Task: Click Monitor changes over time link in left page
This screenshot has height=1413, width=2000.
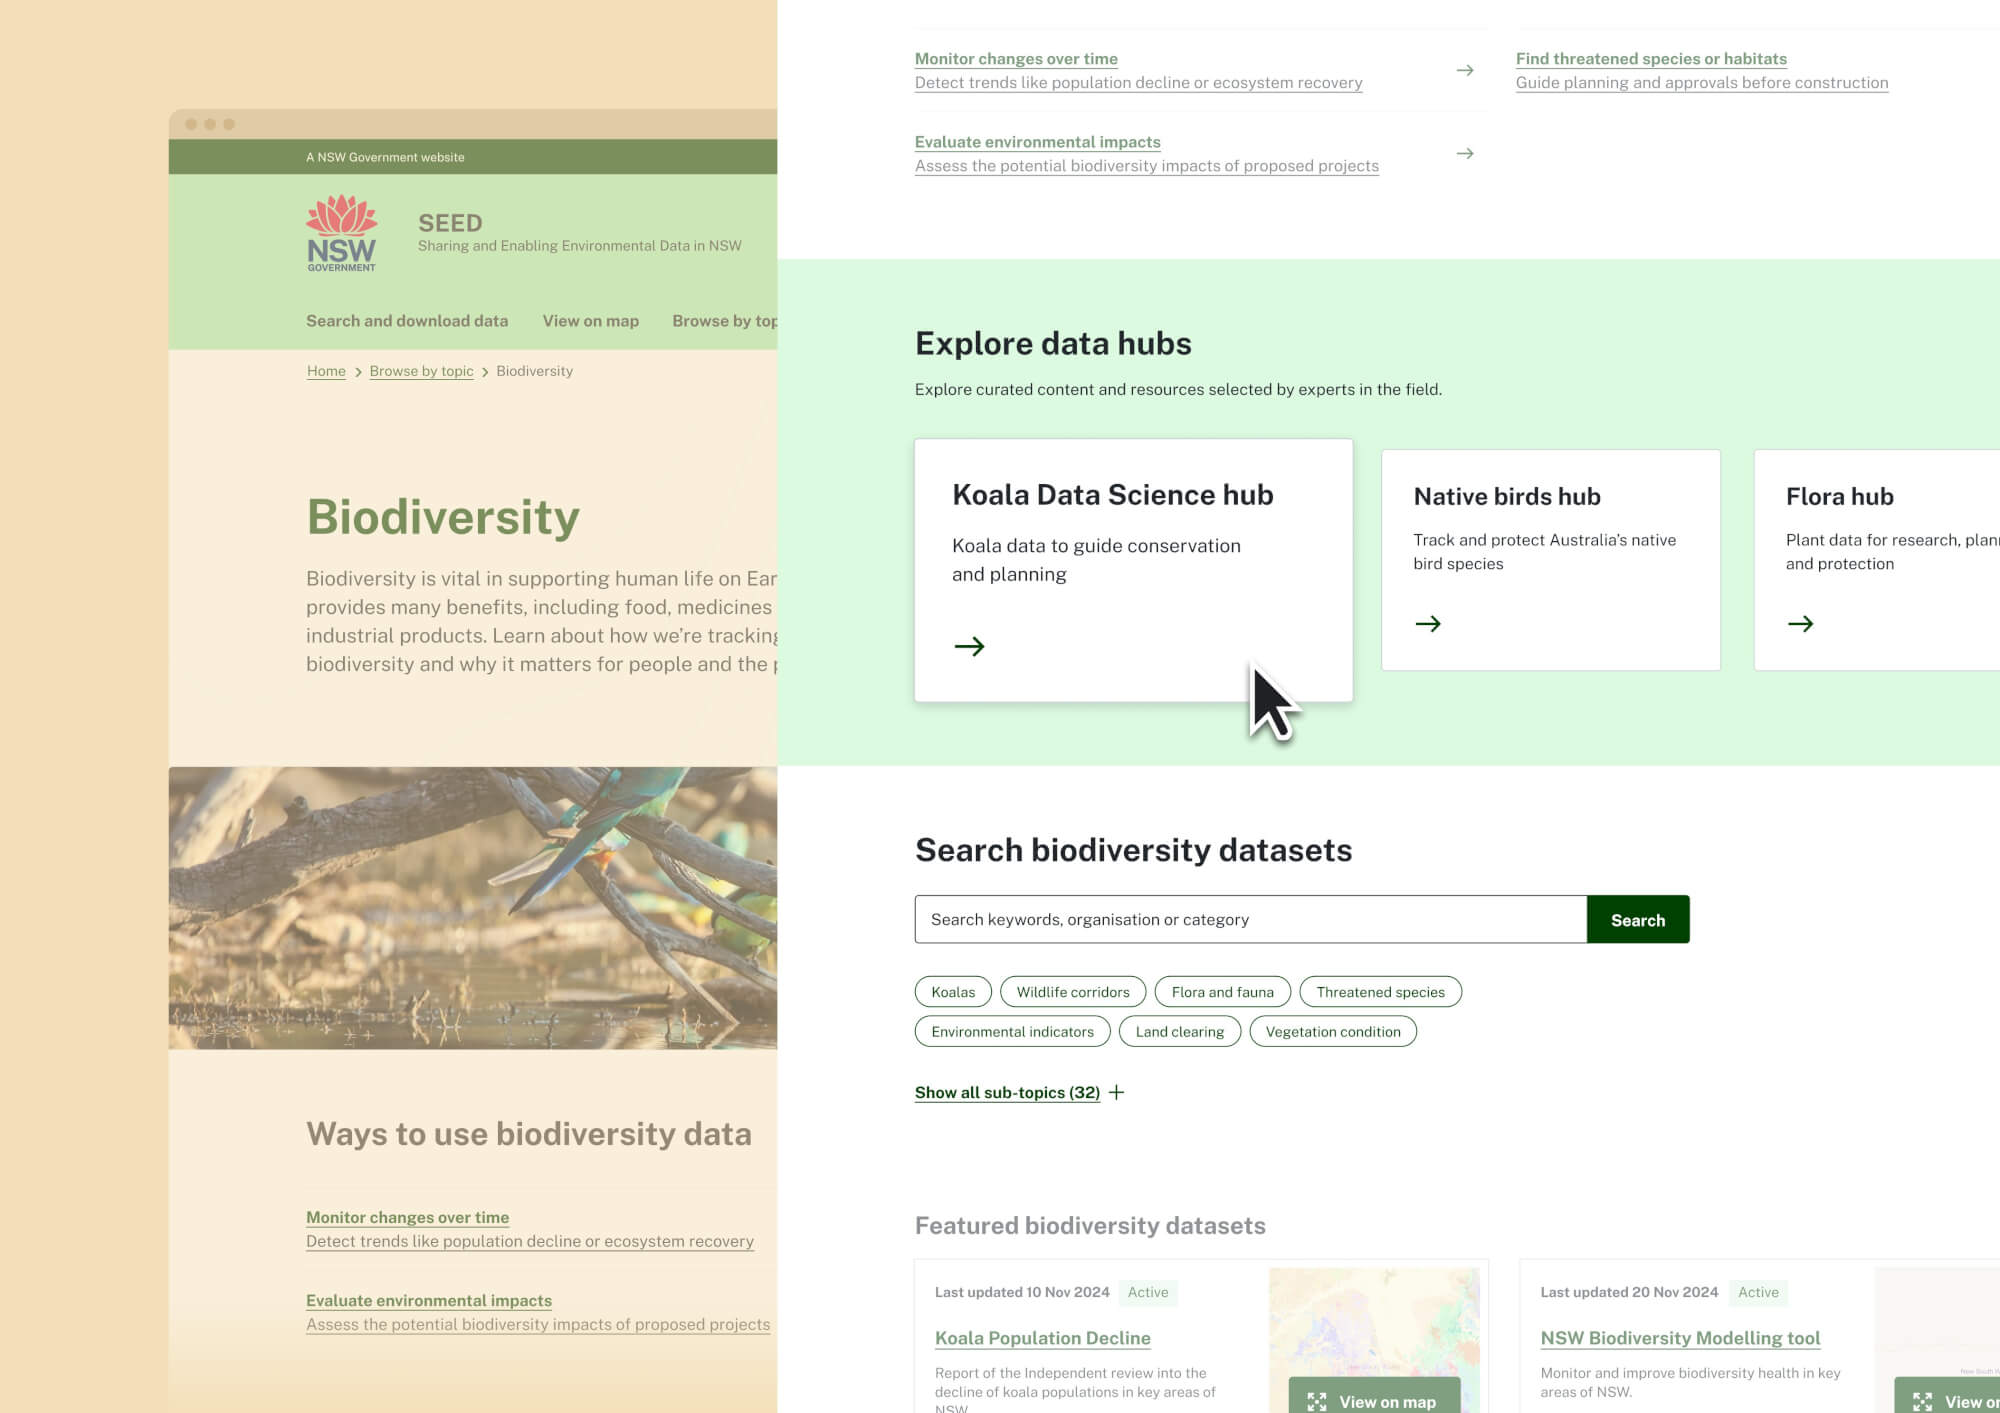Action: [x=408, y=1217]
